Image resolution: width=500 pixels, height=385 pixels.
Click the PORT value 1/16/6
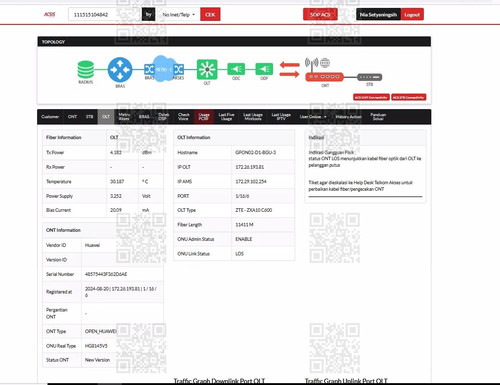click(x=242, y=196)
